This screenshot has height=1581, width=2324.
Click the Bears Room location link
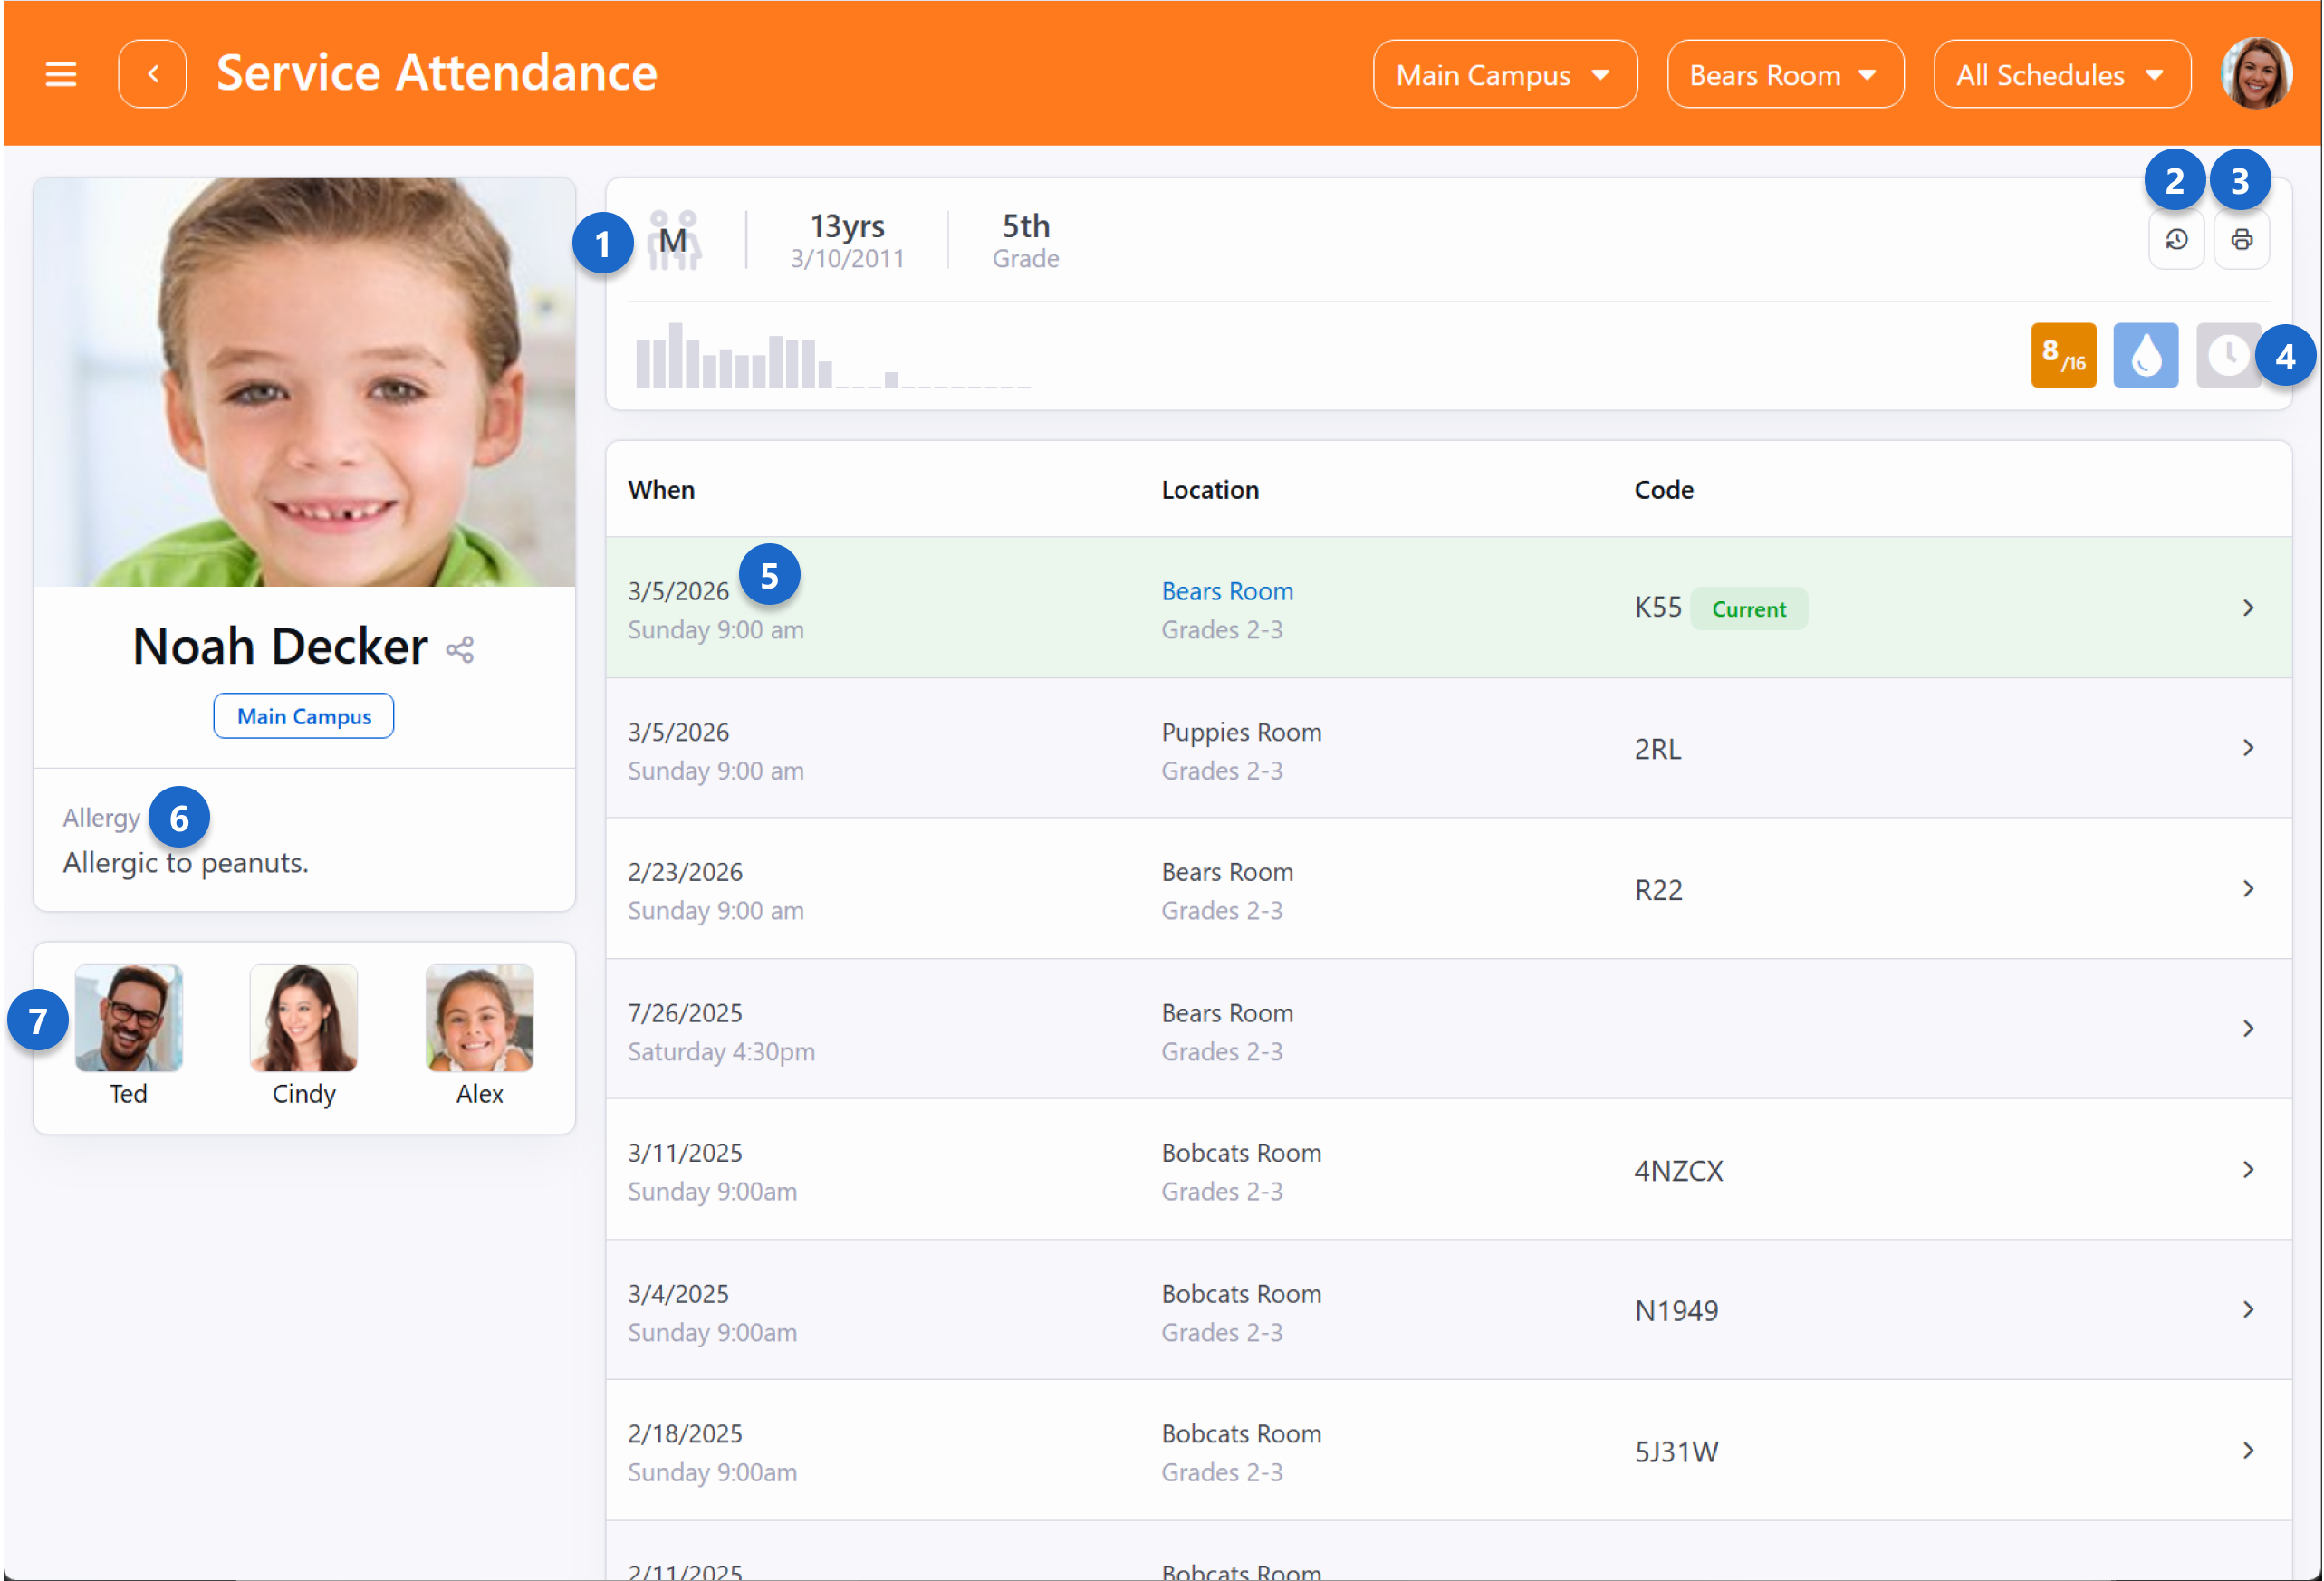pos(1227,591)
